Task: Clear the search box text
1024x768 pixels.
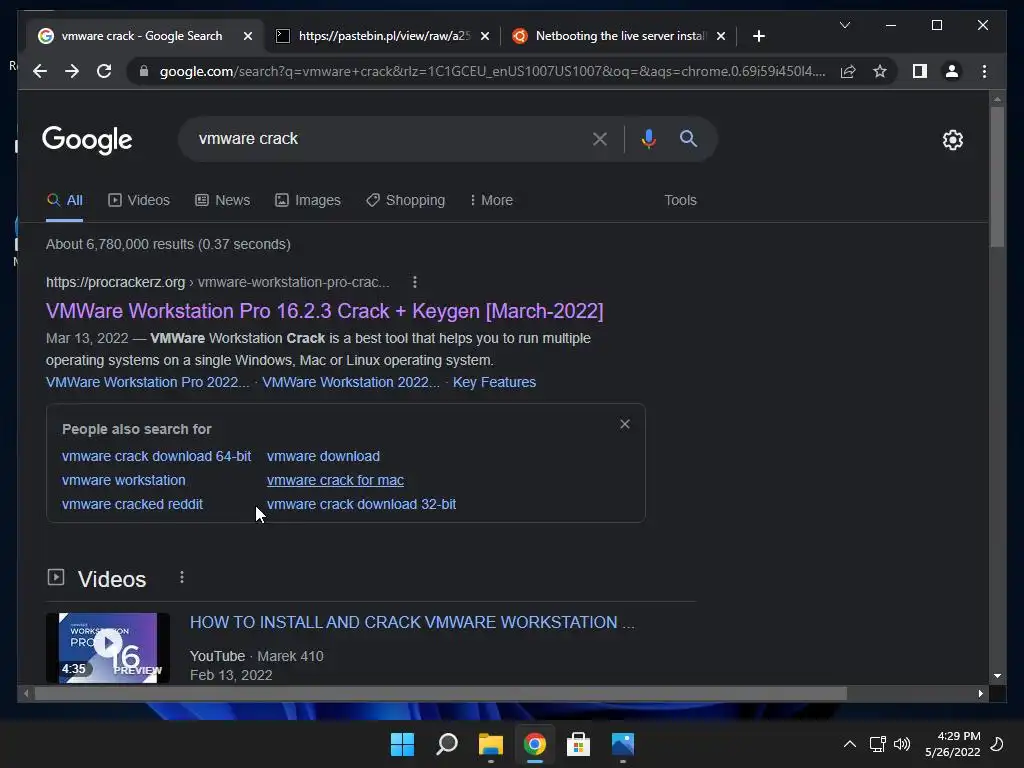Action: (x=600, y=138)
